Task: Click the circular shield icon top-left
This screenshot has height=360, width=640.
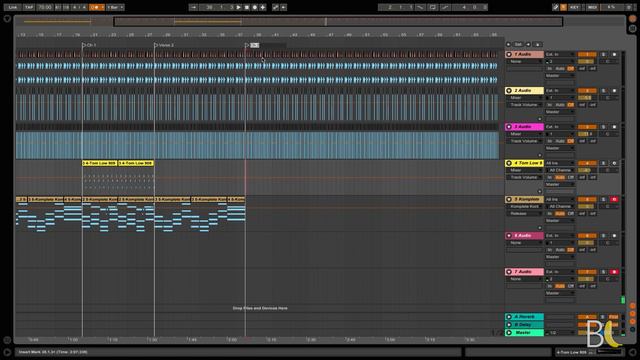Action: (x=7, y=18)
